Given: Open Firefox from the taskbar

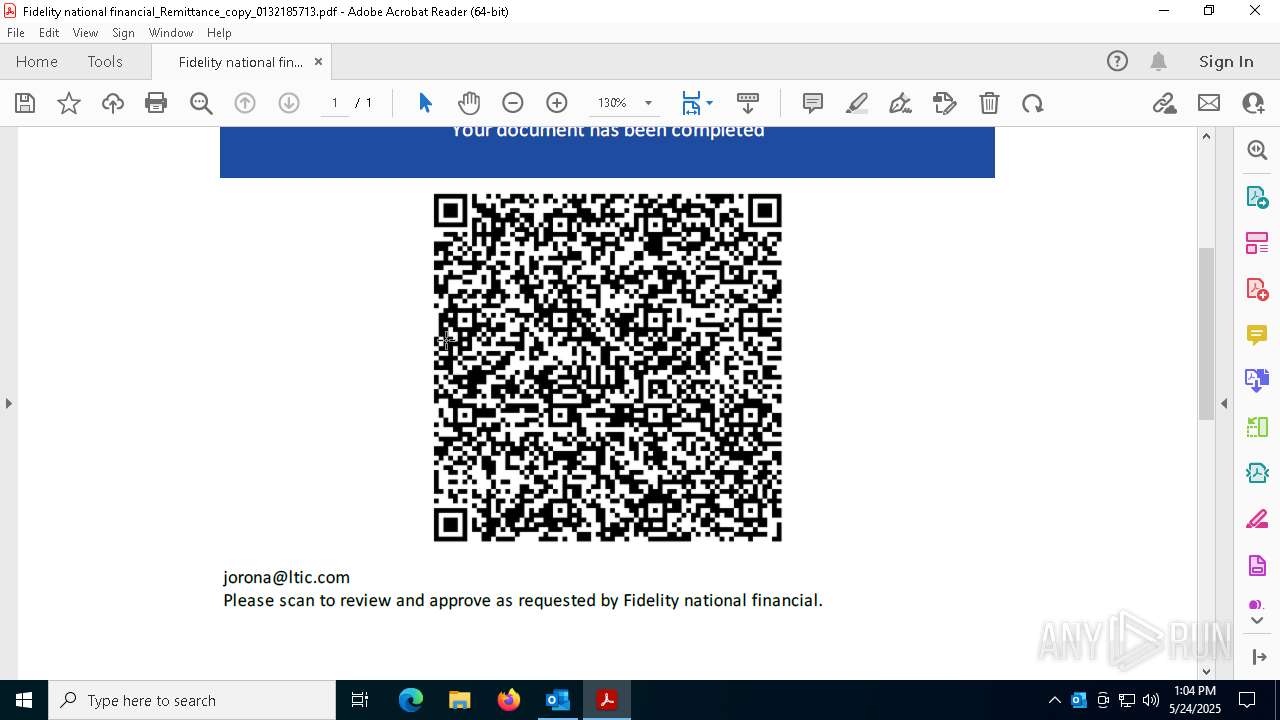Looking at the screenshot, I should coord(509,700).
